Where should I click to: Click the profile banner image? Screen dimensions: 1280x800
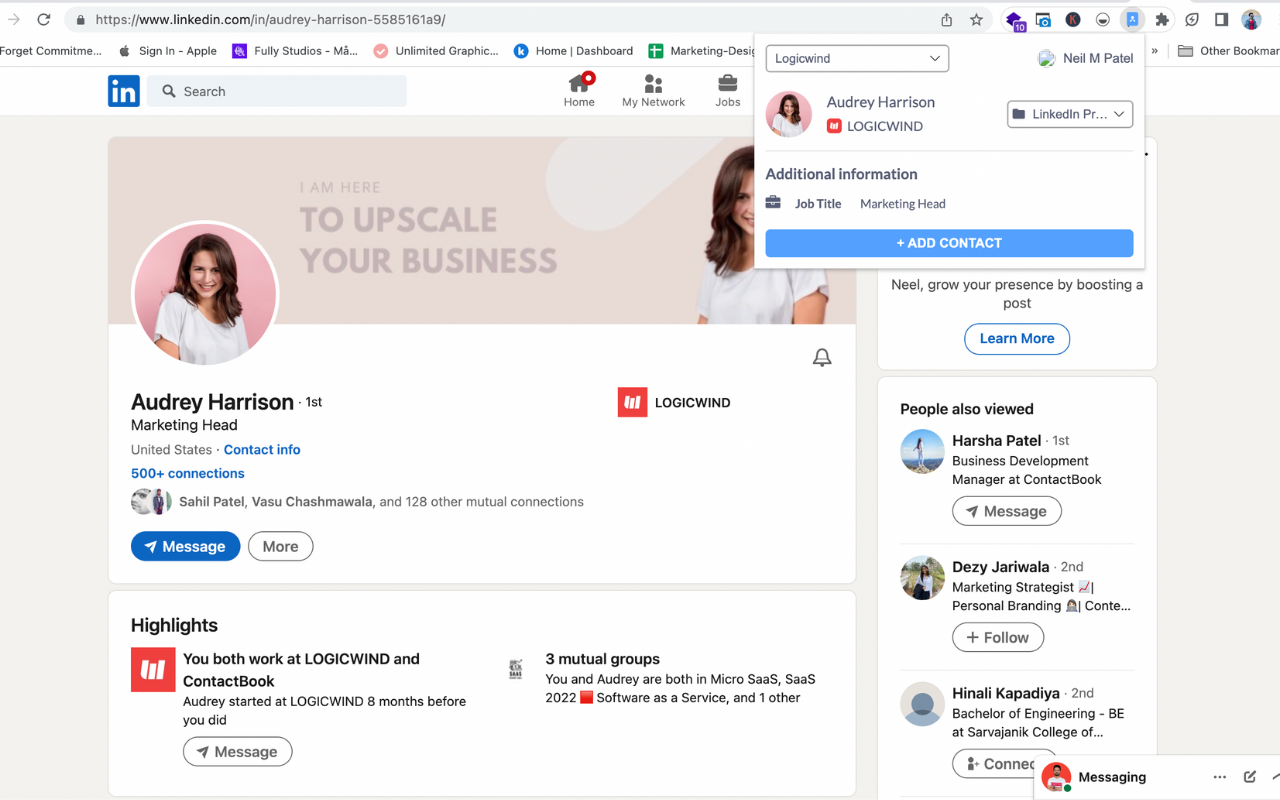(480, 230)
